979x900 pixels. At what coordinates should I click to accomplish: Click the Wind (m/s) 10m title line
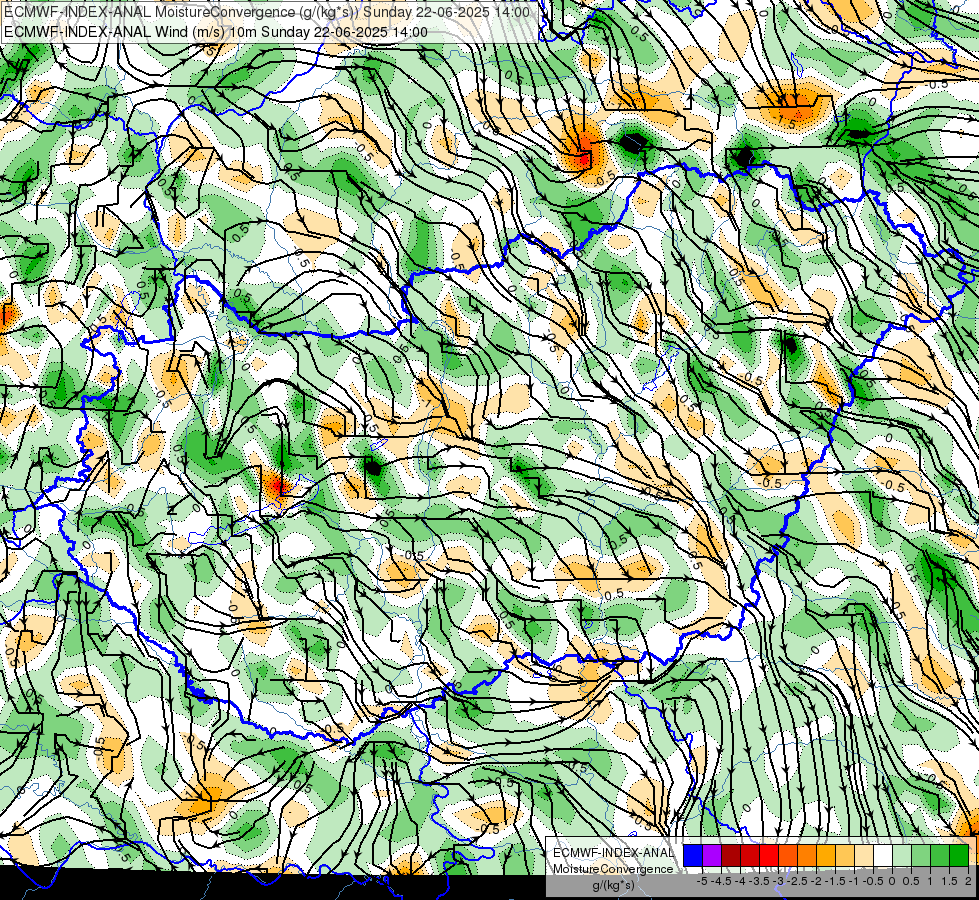pos(216,32)
